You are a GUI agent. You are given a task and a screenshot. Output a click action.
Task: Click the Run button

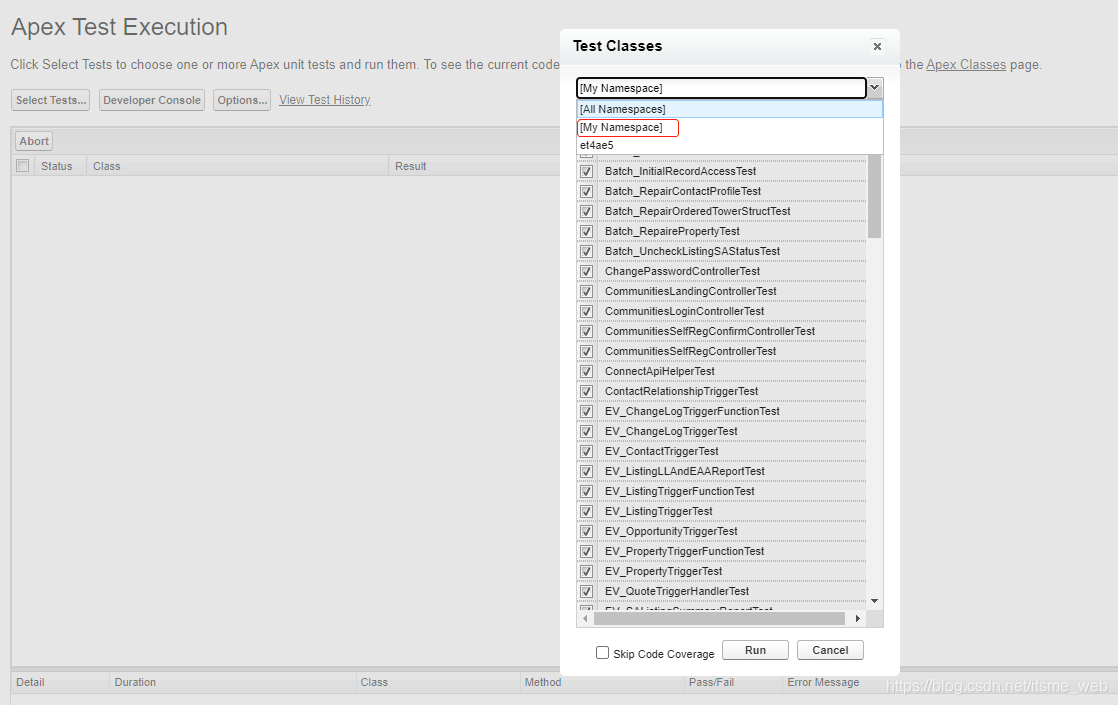coord(755,650)
